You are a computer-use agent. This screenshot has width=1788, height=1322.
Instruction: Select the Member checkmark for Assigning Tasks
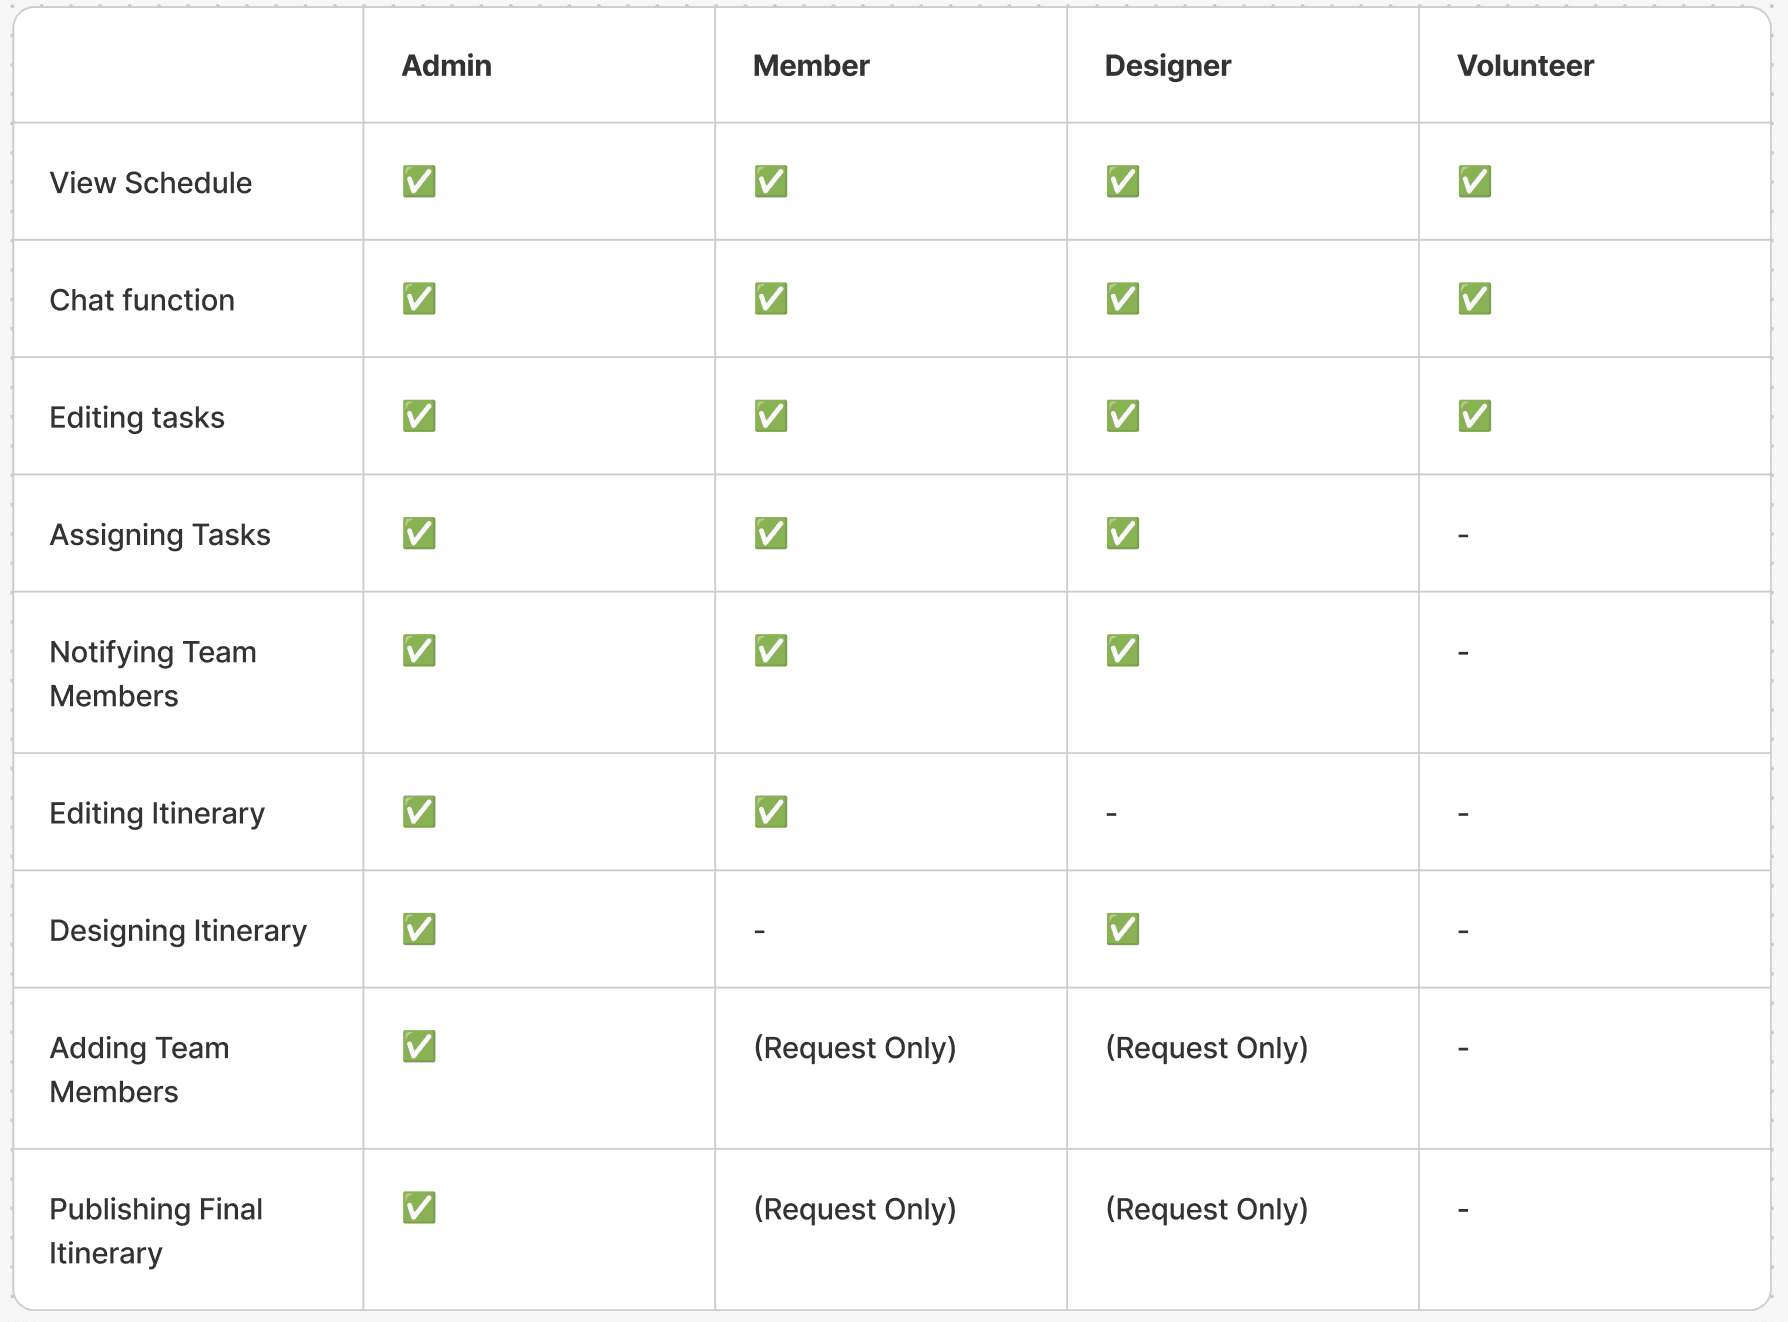click(x=771, y=534)
